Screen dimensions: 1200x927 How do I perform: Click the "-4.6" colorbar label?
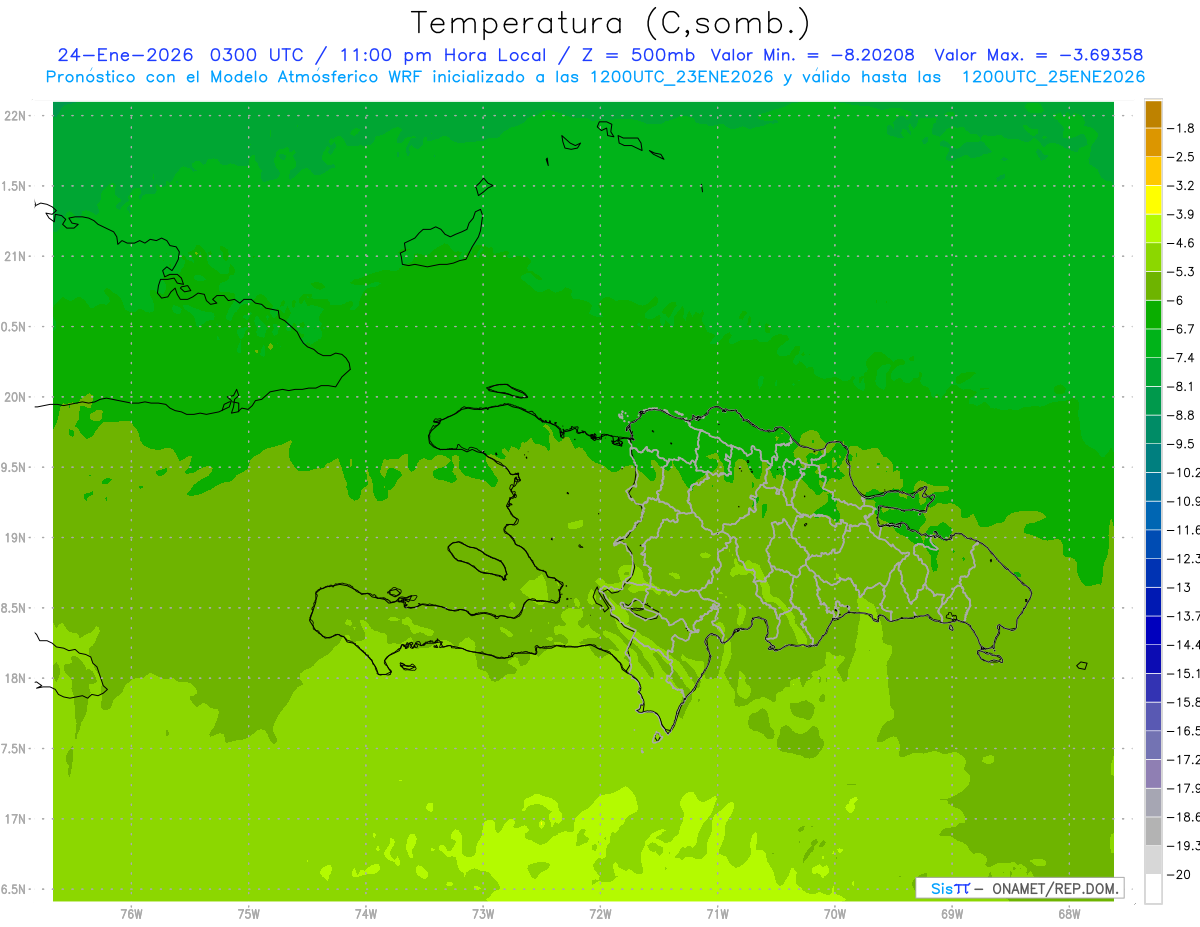pyautogui.click(x=1182, y=243)
